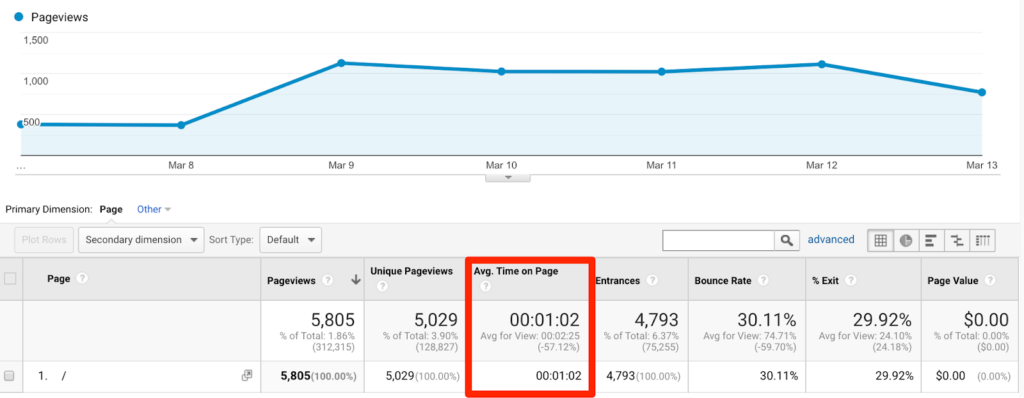Open the advanced filter link
The image size is (1024, 398).
coord(831,239)
